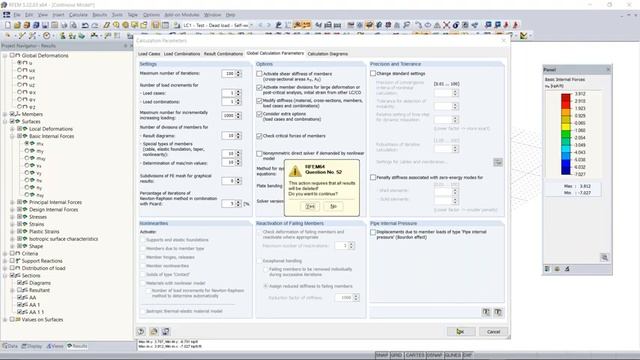This screenshot has width=640, height=360.
Task: Collapse the Global Deformations tree node
Action: [5, 56]
